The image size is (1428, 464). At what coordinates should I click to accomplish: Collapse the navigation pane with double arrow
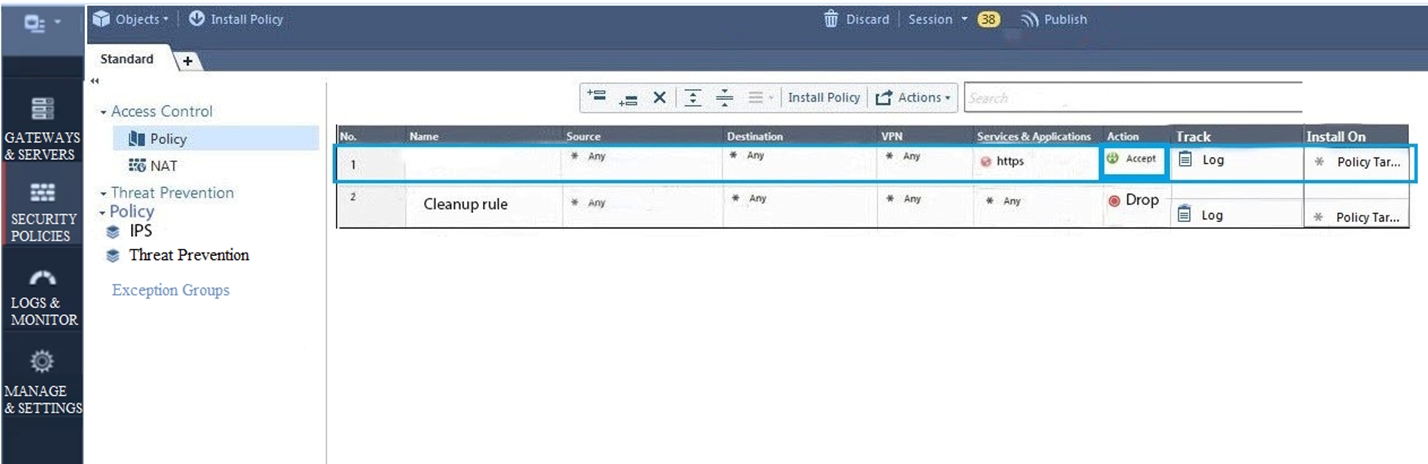(94, 81)
